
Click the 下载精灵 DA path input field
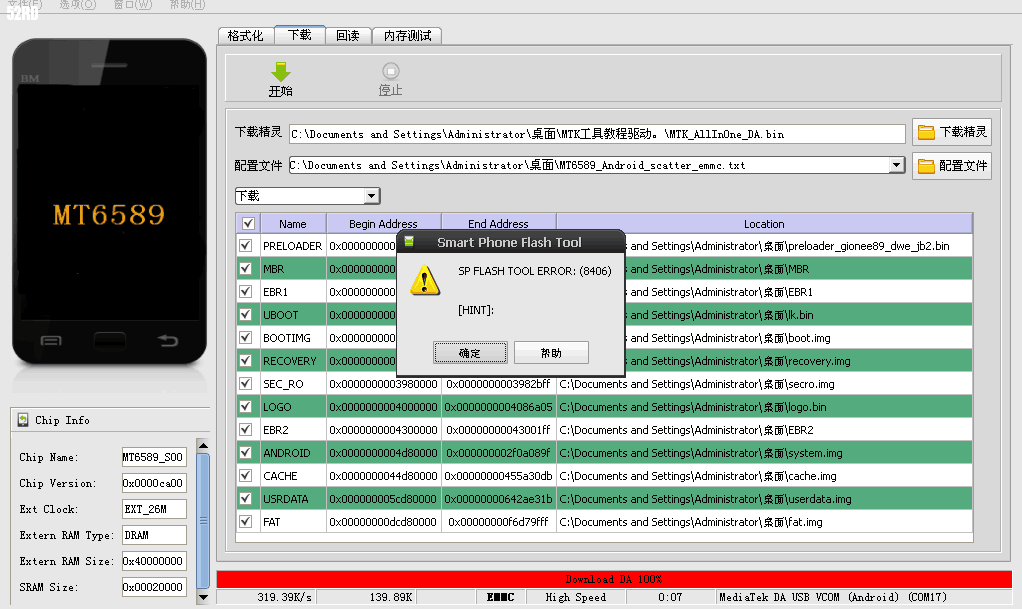point(597,134)
